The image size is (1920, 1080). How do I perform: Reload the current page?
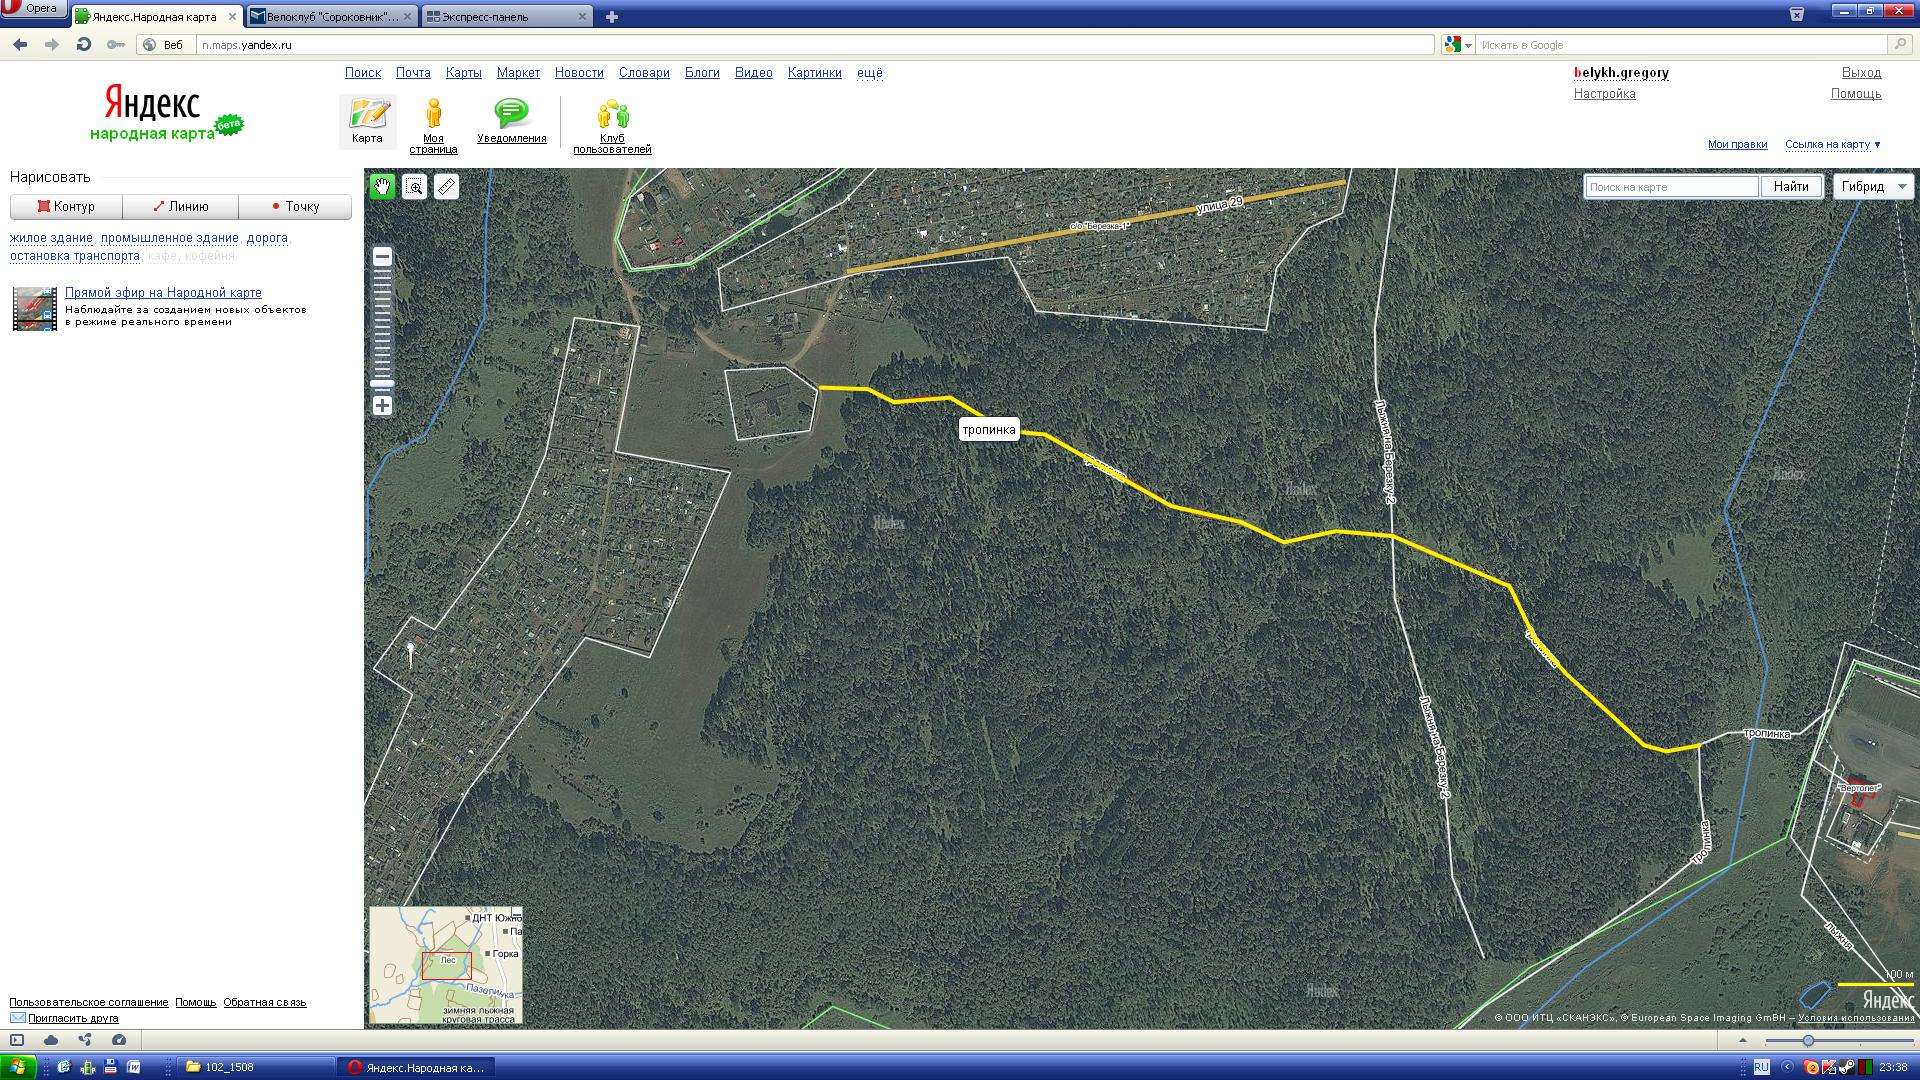coord(84,44)
